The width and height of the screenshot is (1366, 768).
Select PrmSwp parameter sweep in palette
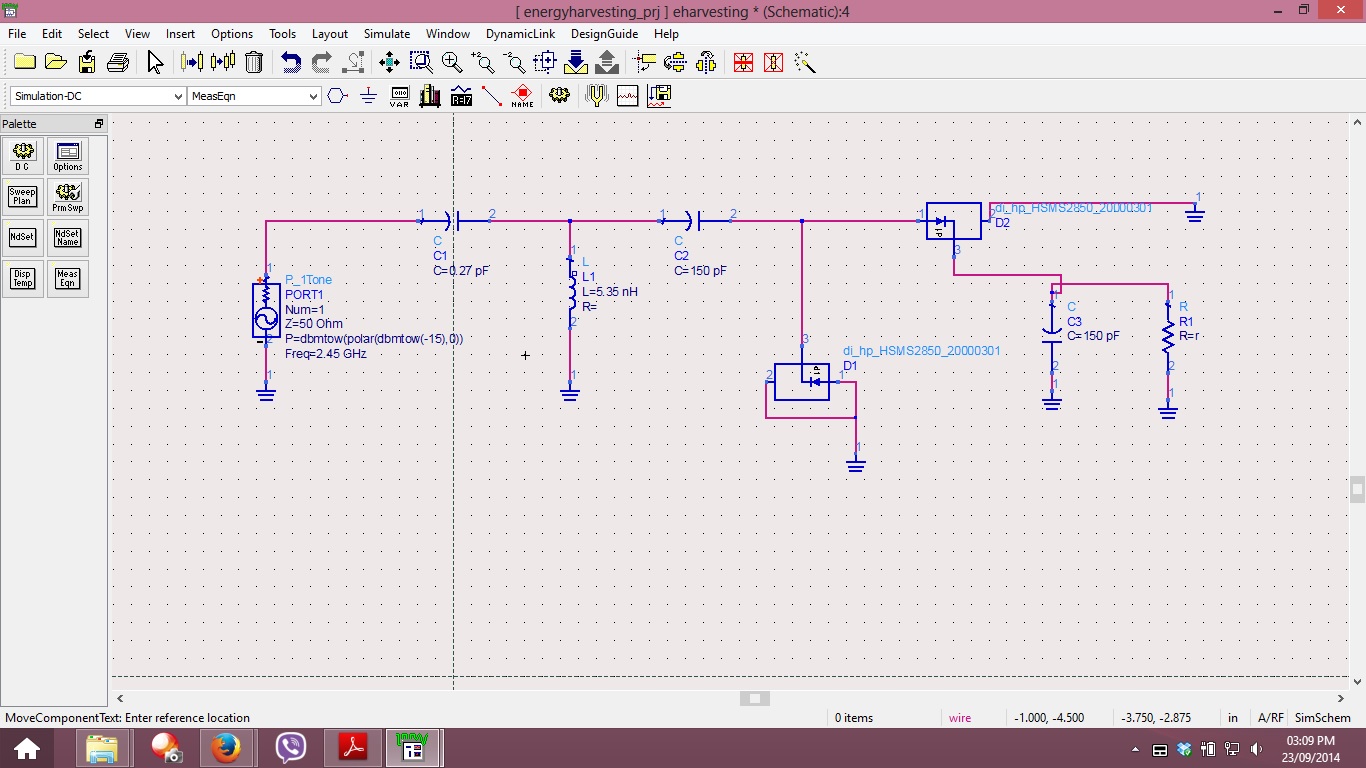pyautogui.click(x=68, y=196)
